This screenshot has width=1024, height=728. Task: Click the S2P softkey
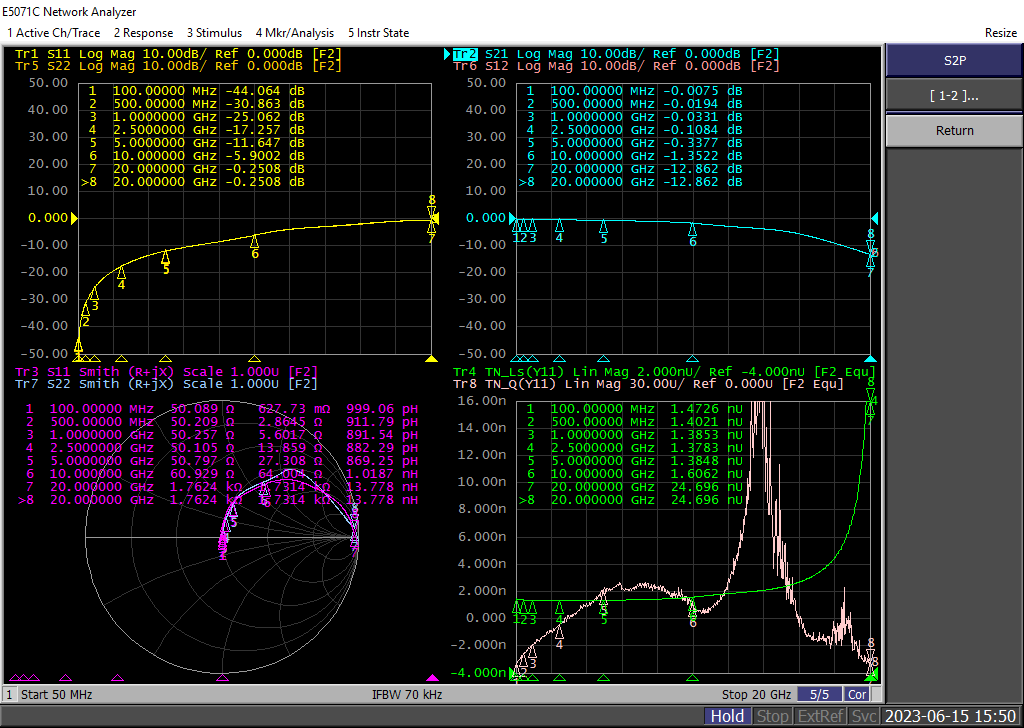pos(954,61)
